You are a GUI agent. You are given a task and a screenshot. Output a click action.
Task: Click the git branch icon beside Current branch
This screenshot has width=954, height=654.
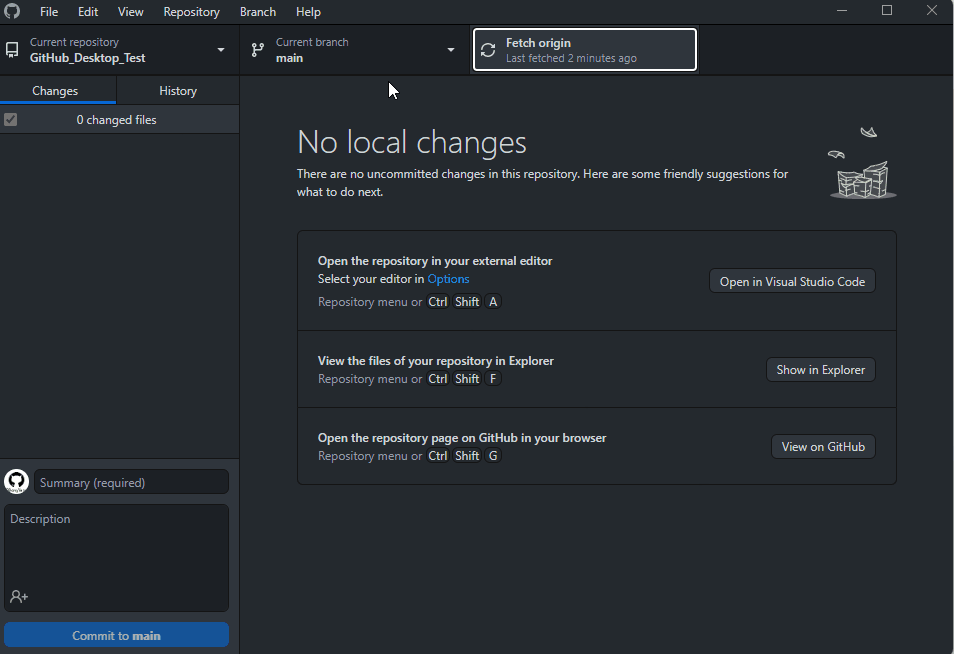(x=258, y=50)
